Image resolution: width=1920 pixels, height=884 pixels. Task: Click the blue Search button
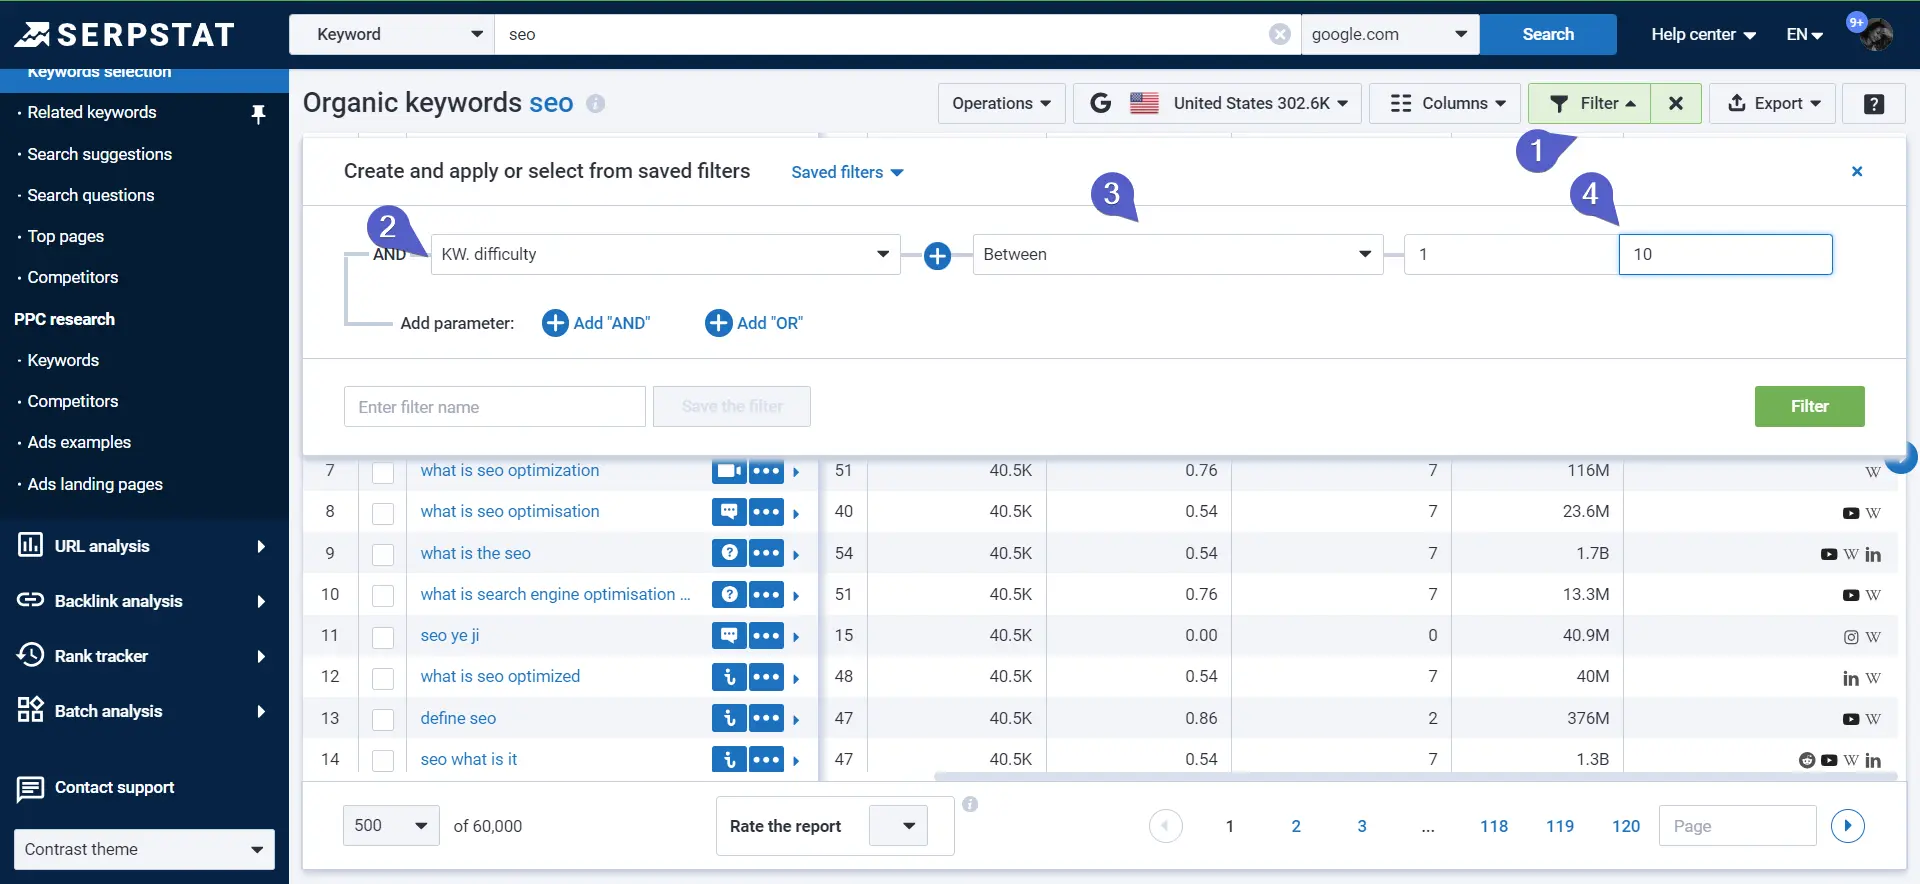pyautogui.click(x=1548, y=34)
